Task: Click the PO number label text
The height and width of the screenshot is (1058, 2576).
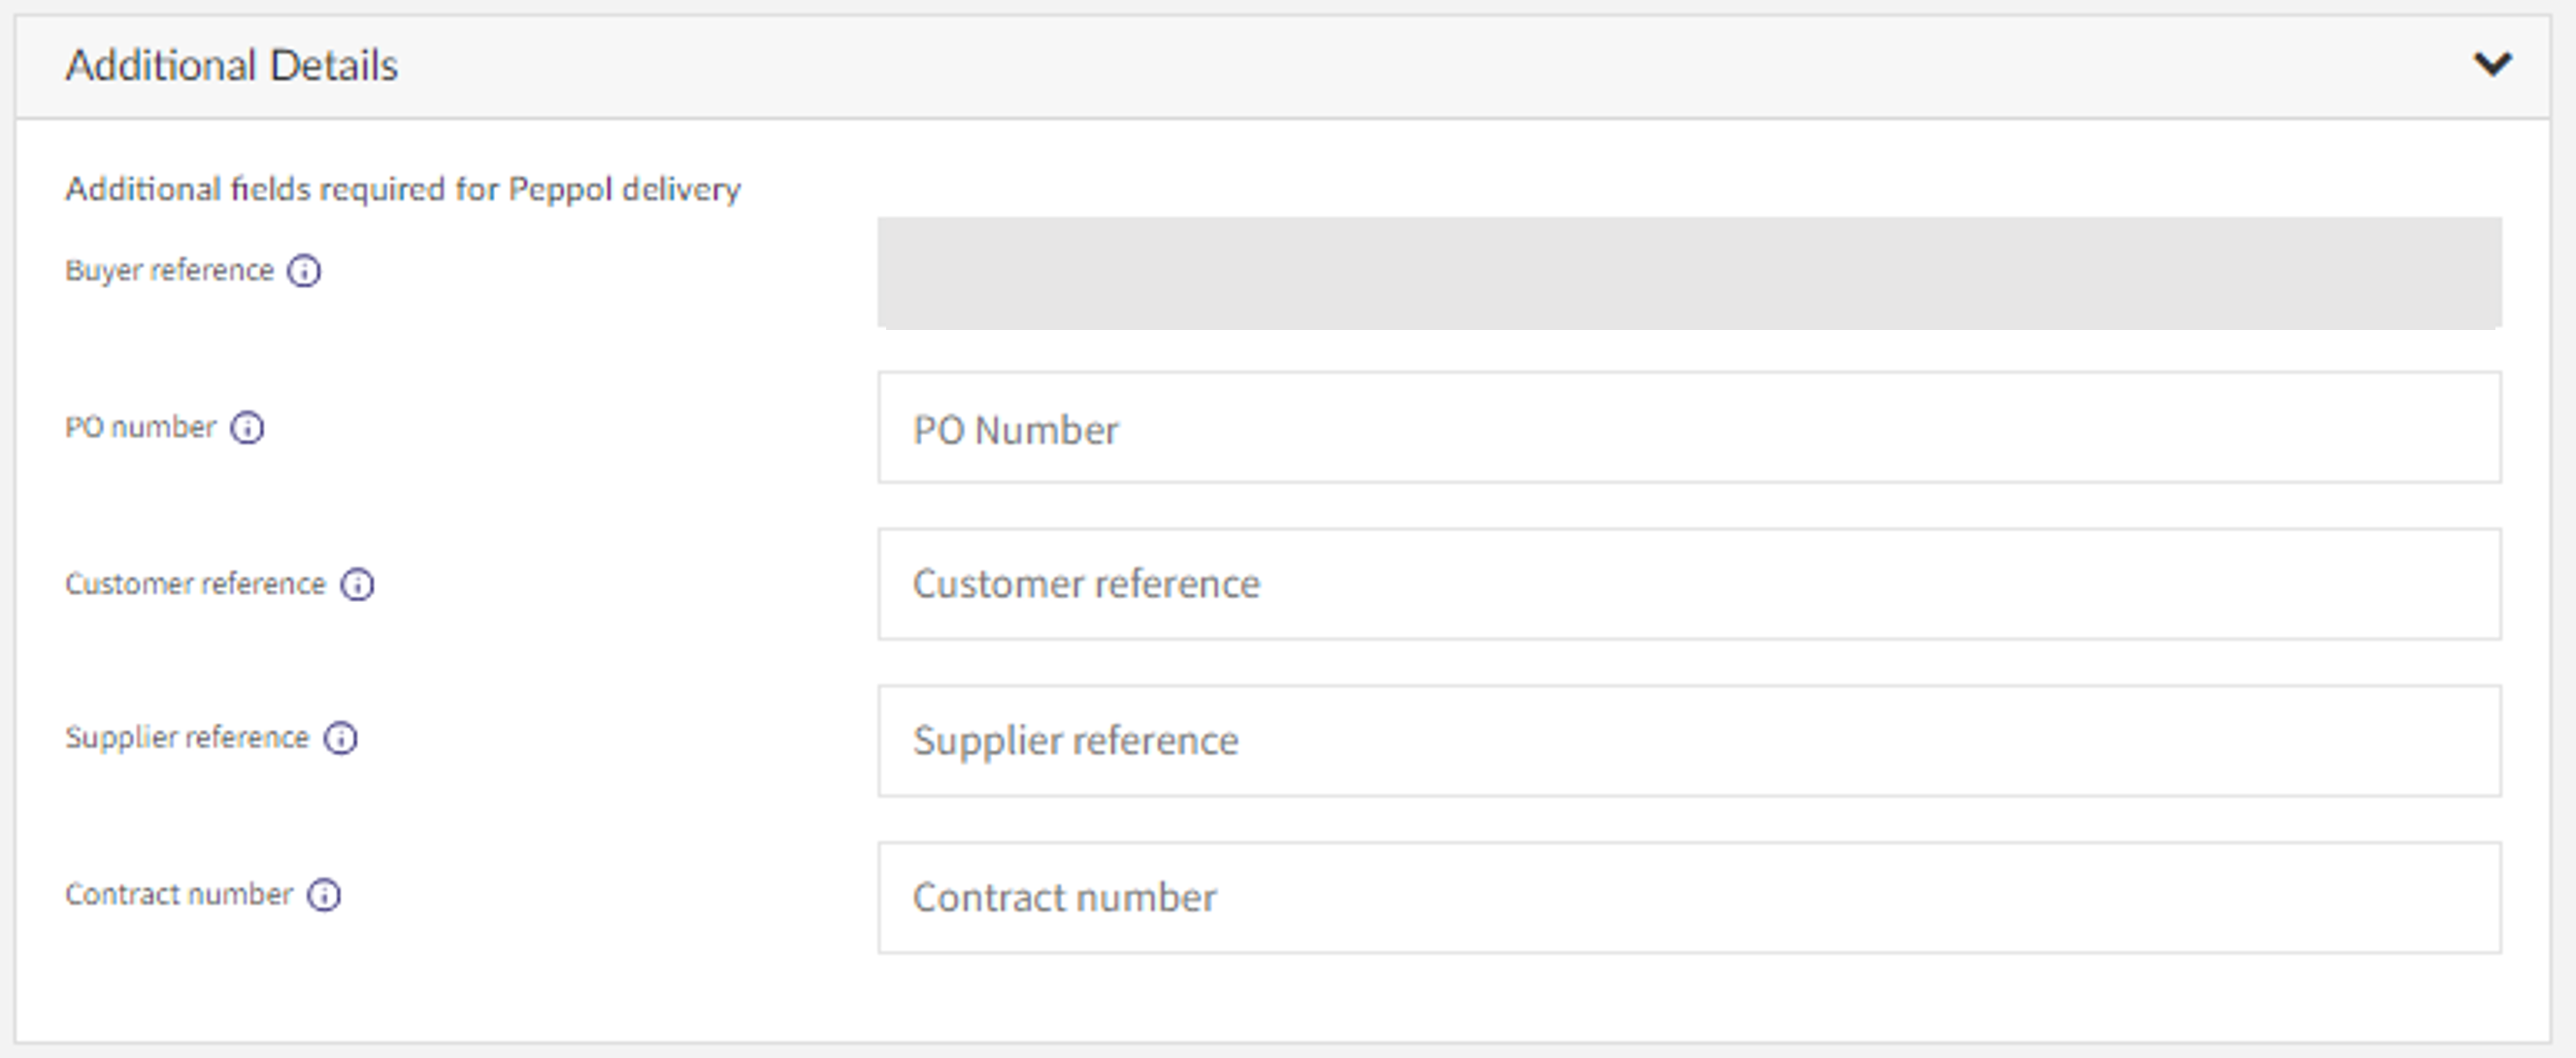Action: pyautogui.click(x=140, y=428)
